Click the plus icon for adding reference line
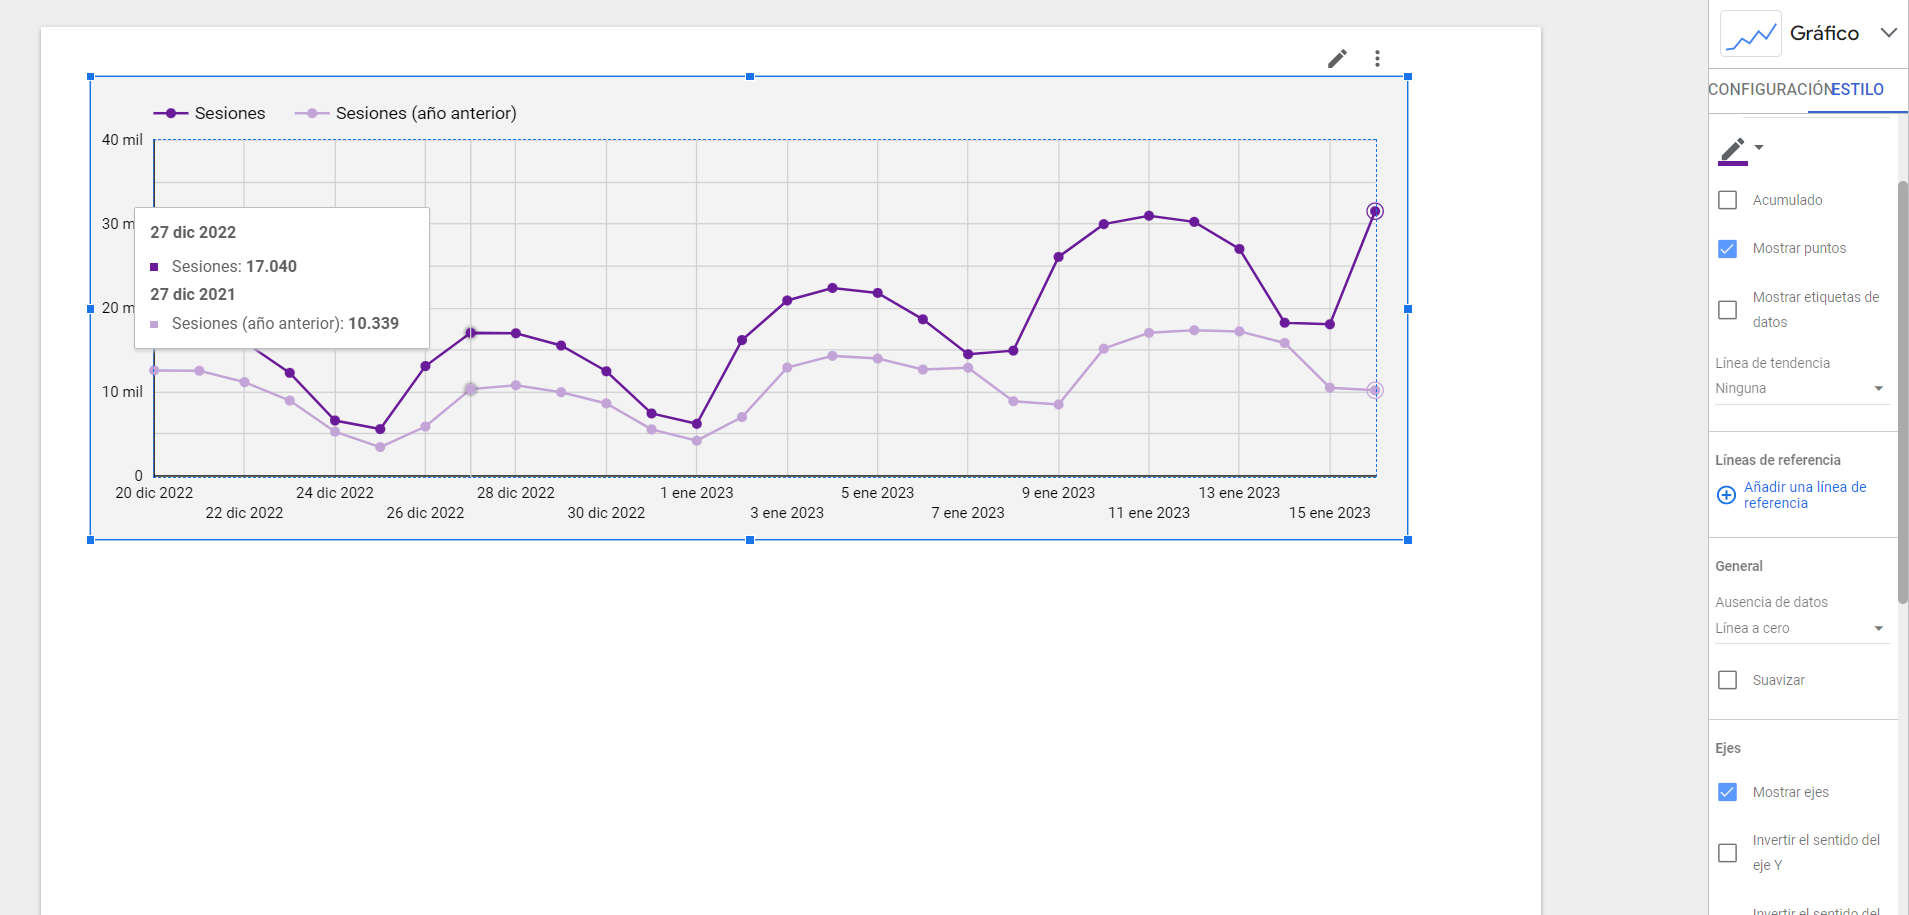Viewport: 1909px width, 915px height. pos(1726,495)
